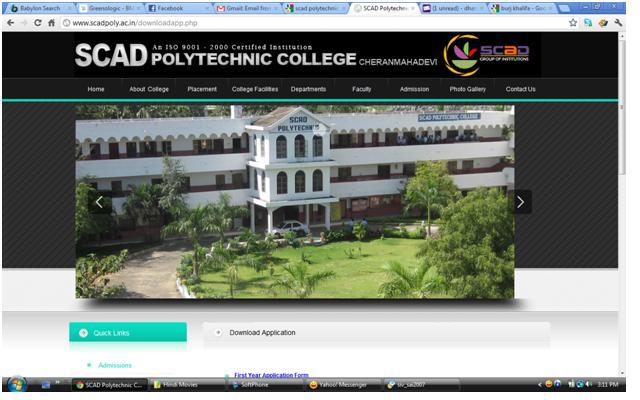Click the volume icon in system tray
The image size is (640, 400).
click(589, 384)
